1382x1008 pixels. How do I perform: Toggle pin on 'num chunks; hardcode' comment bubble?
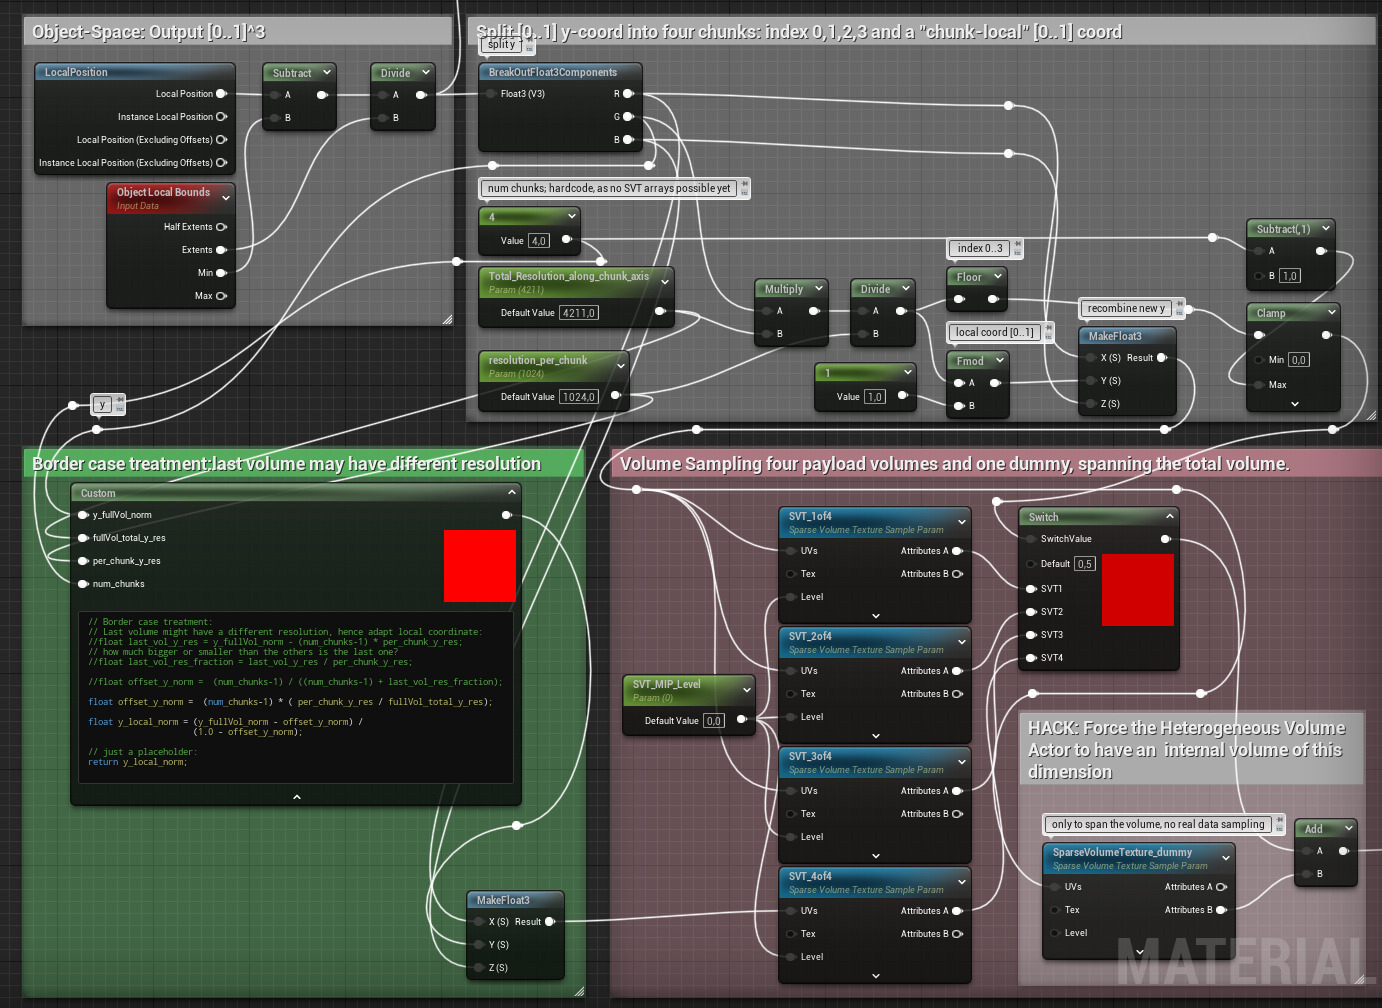[x=744, y=185]
